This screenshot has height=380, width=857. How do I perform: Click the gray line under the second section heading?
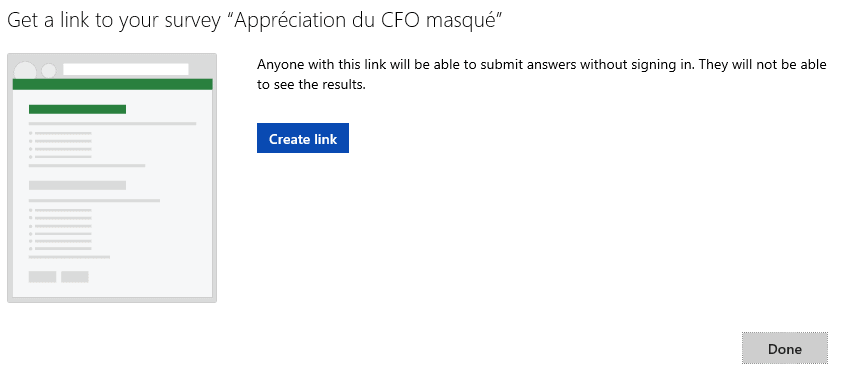95,201
